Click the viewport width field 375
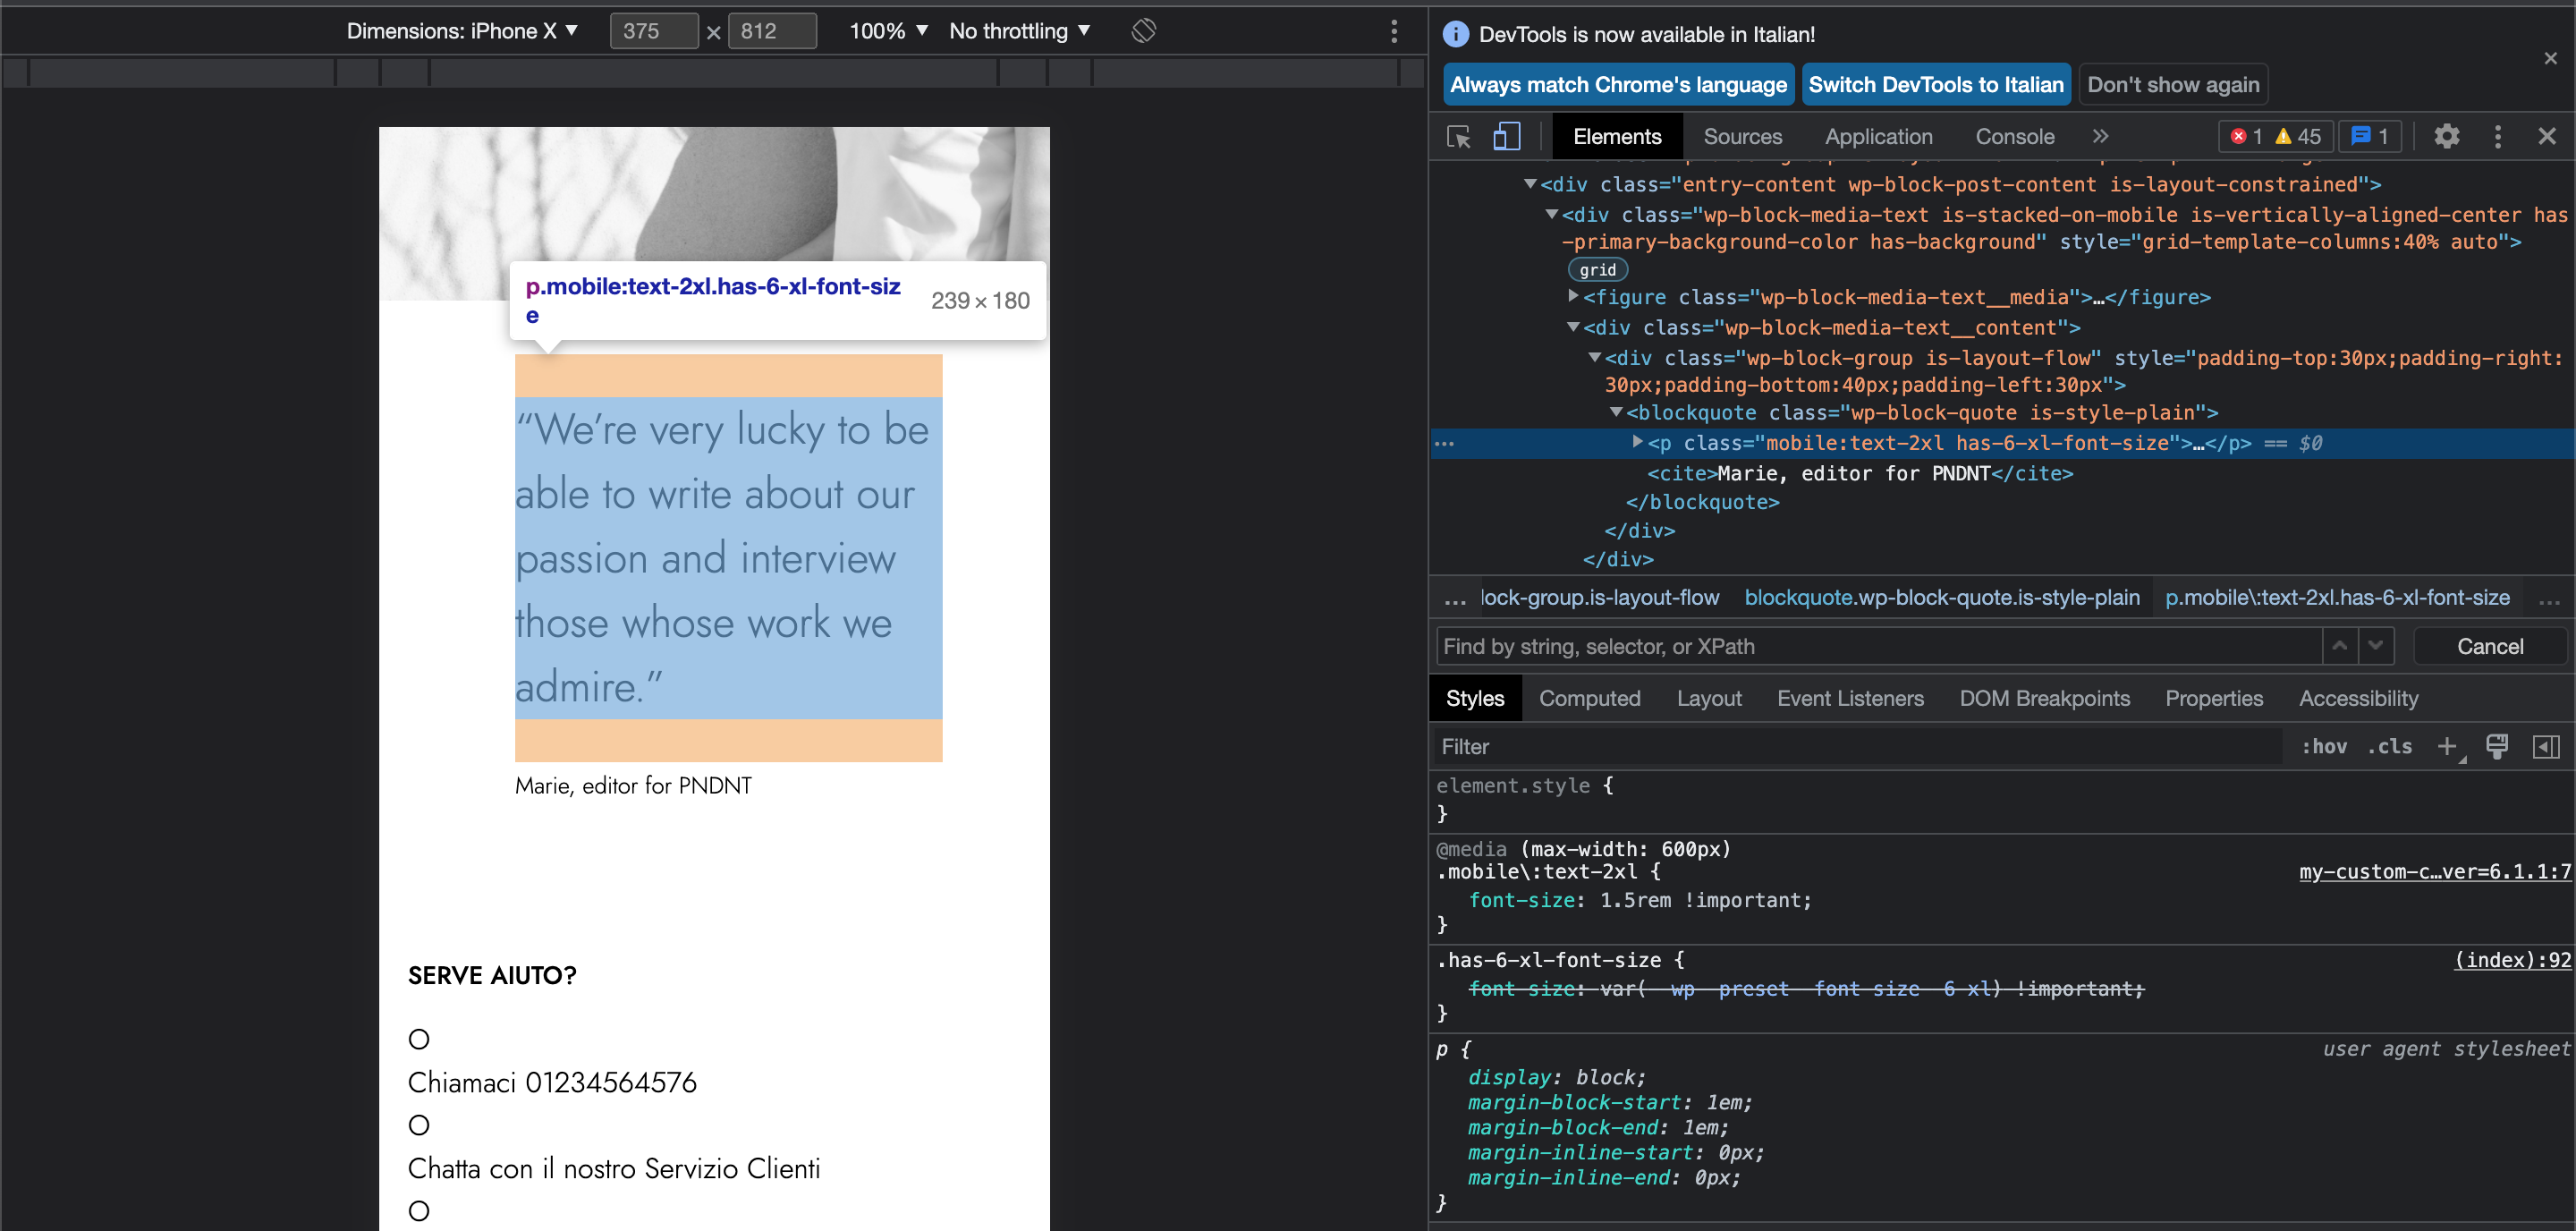2576x1231 pixels. coord(653,31)
